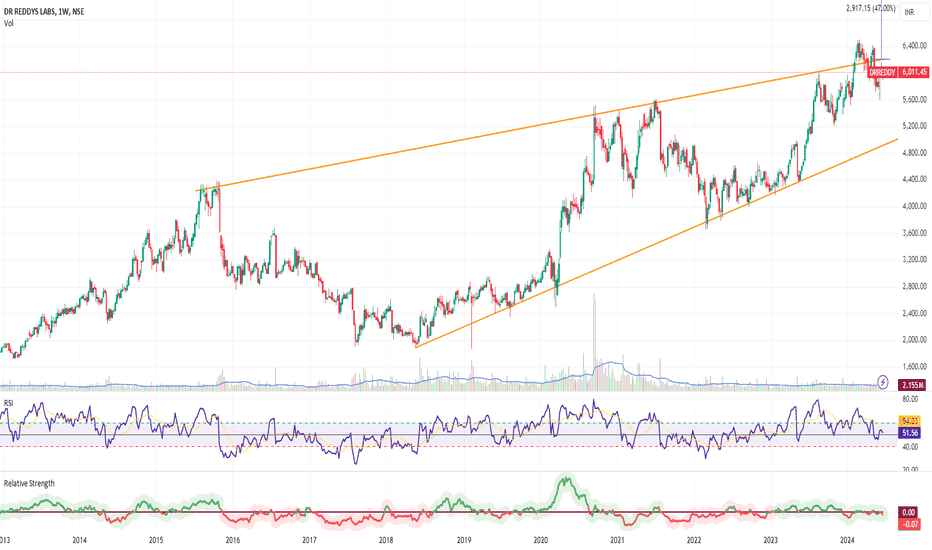Click the 40.00 RSI axis label
The width and height of the screenshot is (932, 550).
click(x=910, y=447)
